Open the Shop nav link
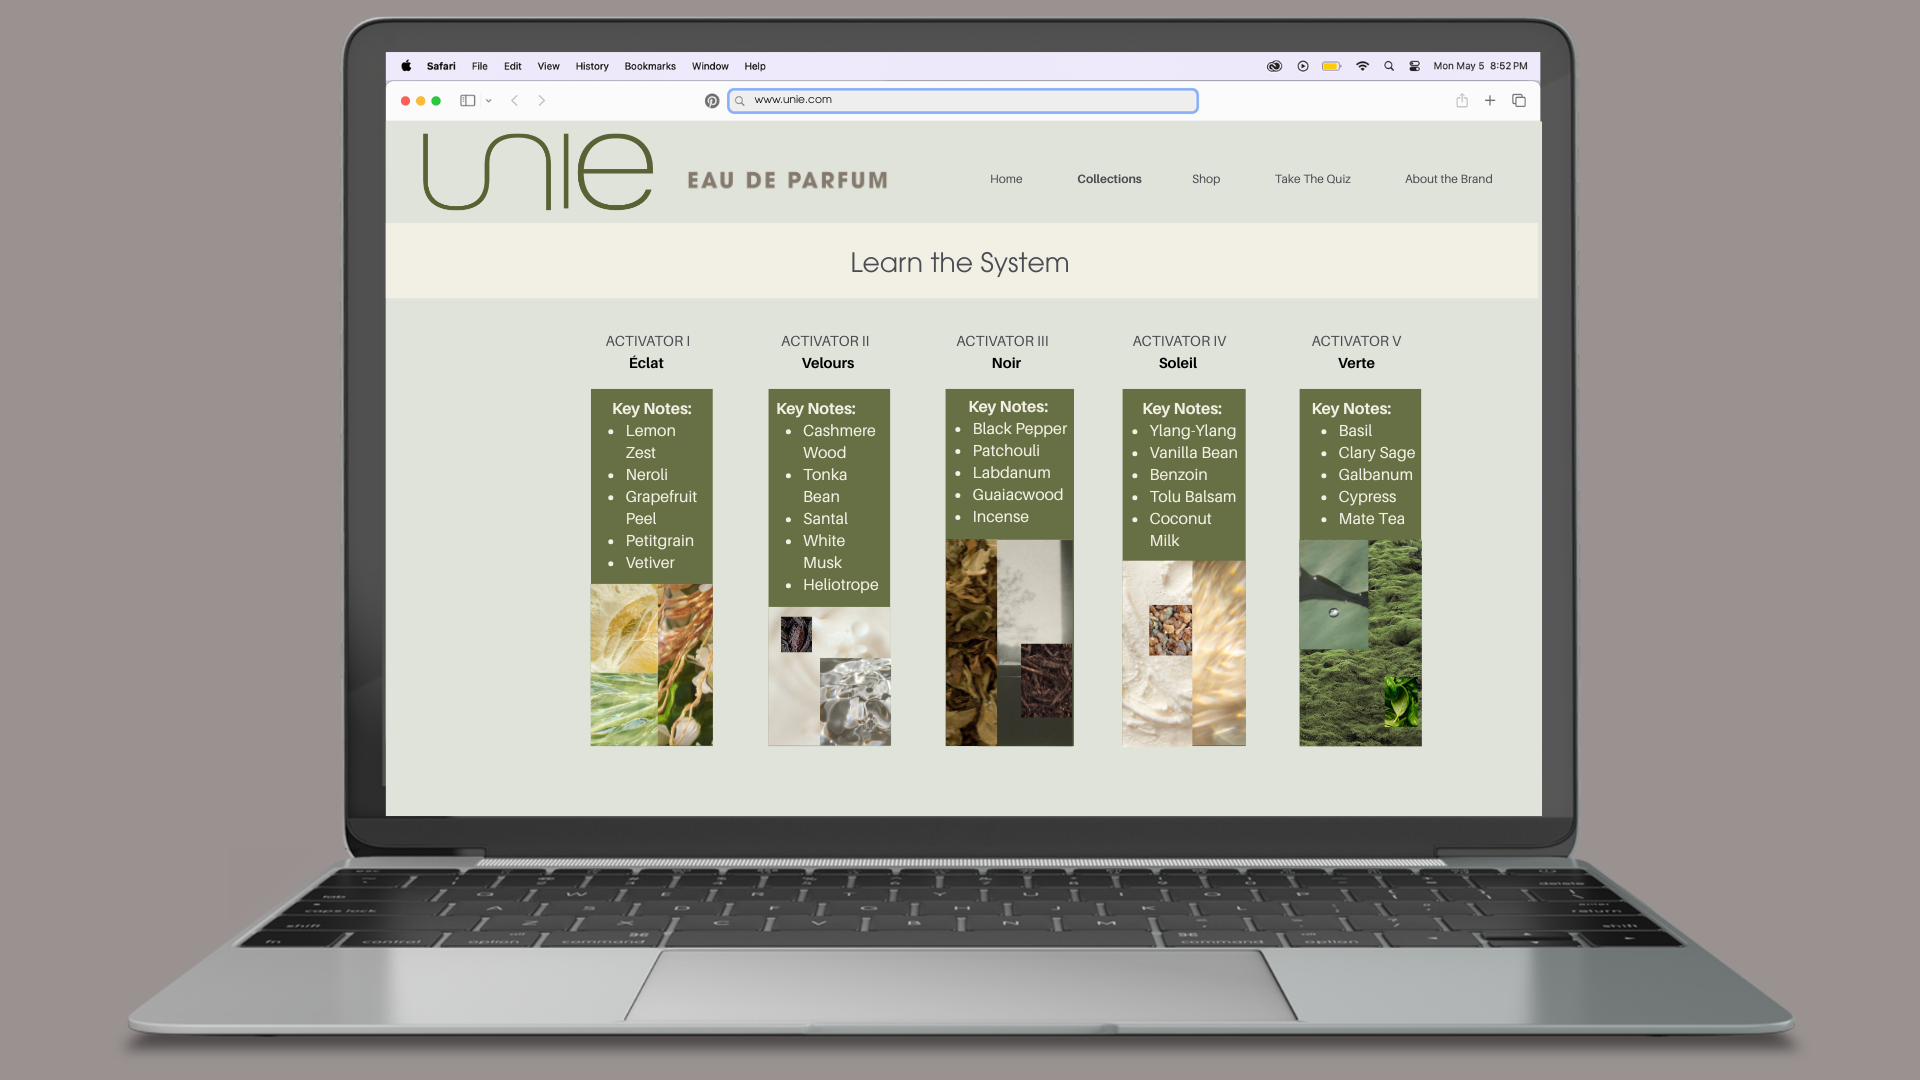Image resolution: width=1920 pixels, height=1080 pixels. pyautogui.click(x=1206, y=179)
